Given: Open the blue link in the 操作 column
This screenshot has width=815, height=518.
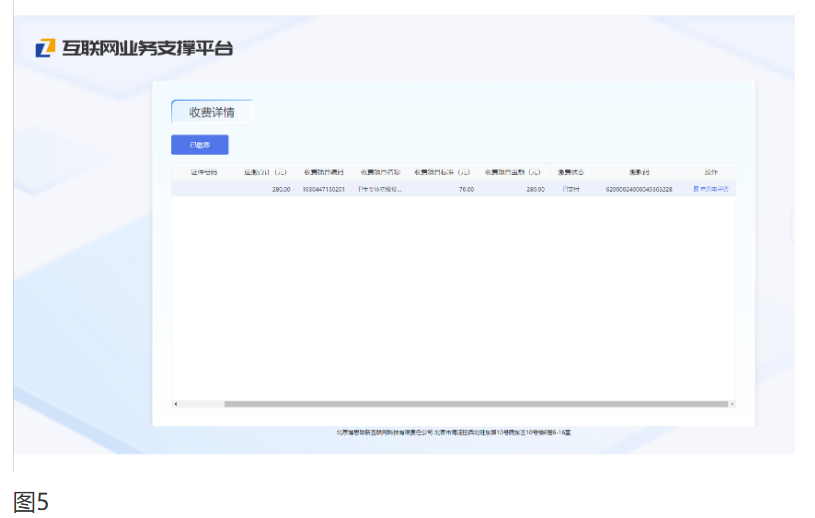Looking at the screenshot, I should coord(710,189).
